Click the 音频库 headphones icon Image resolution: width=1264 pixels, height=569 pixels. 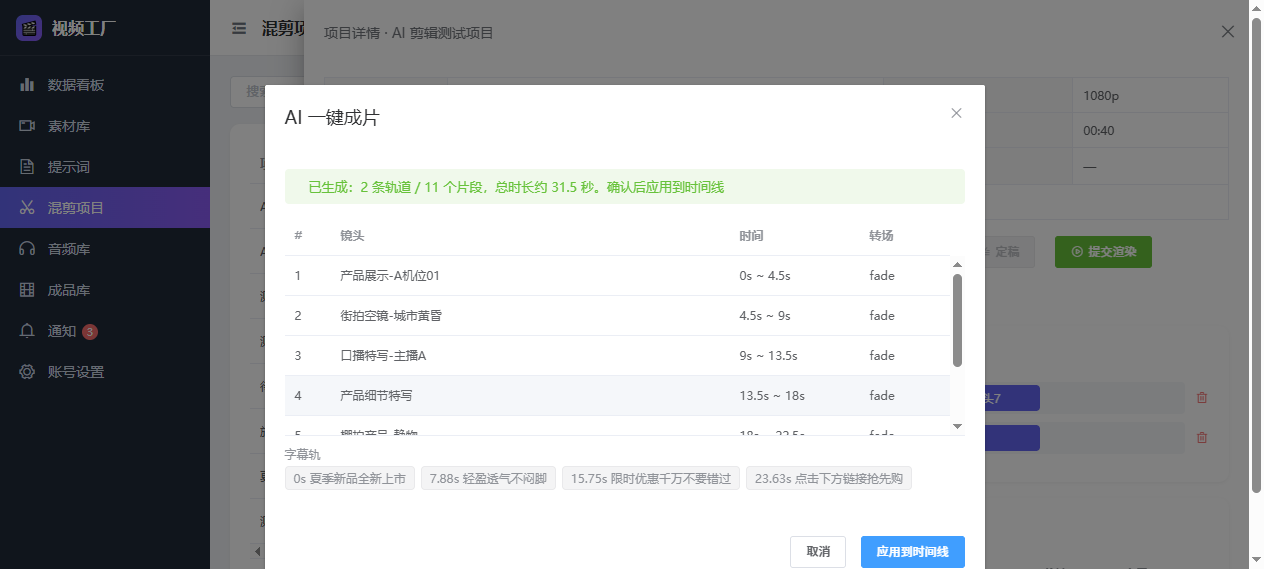coord(27,249)
